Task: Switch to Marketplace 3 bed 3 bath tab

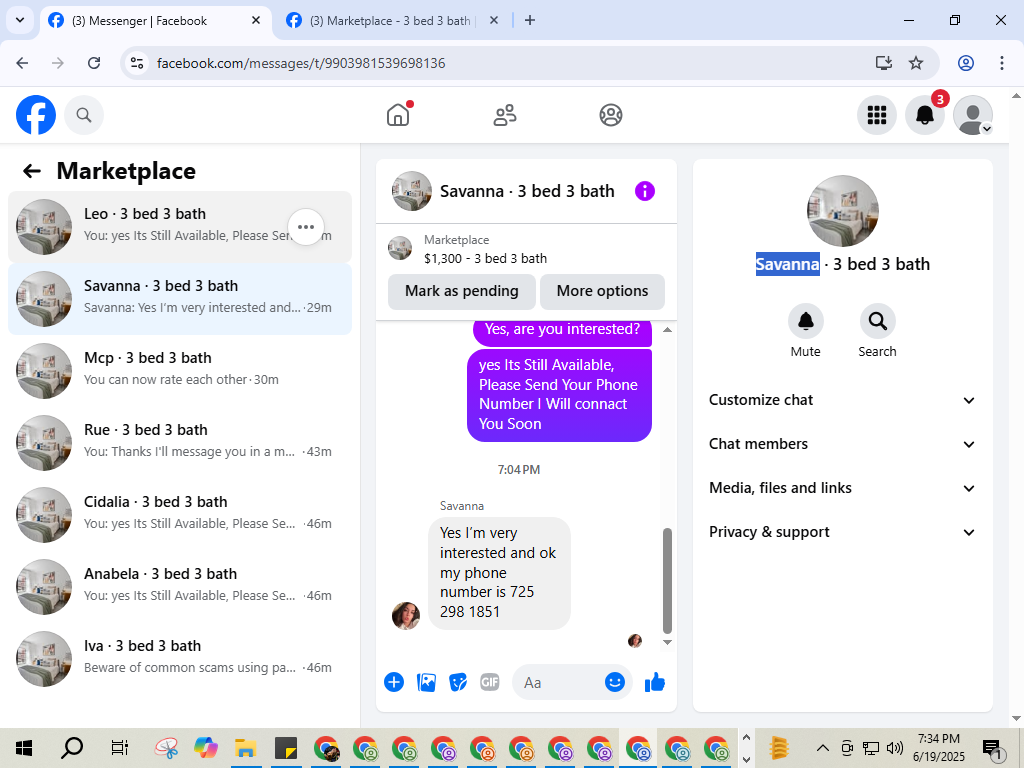Action: point(392,20)
